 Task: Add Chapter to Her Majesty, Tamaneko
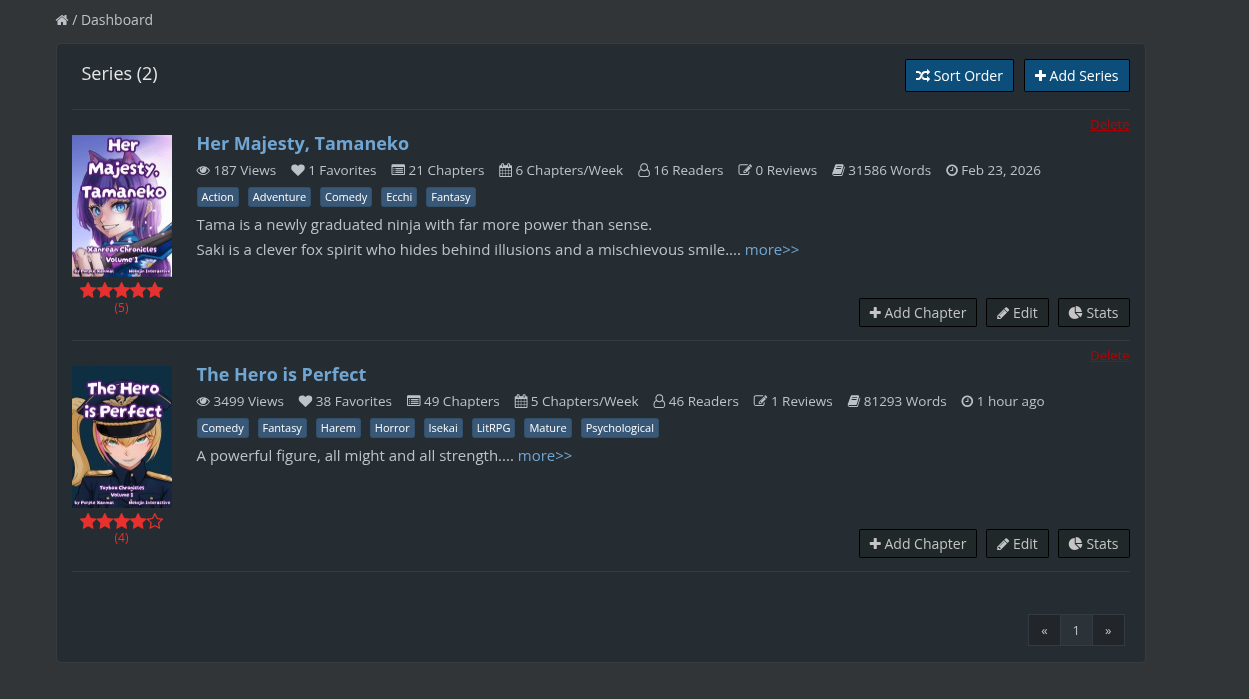point(917,313)
